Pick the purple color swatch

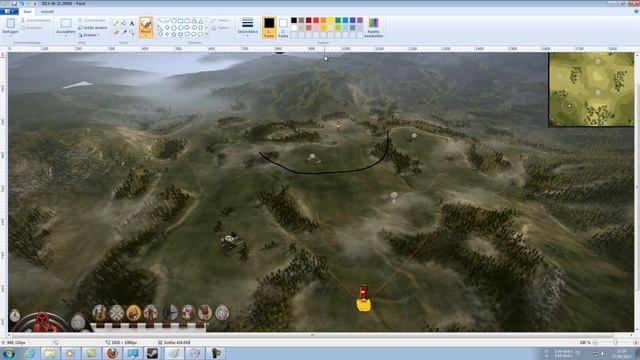[360, 20]
